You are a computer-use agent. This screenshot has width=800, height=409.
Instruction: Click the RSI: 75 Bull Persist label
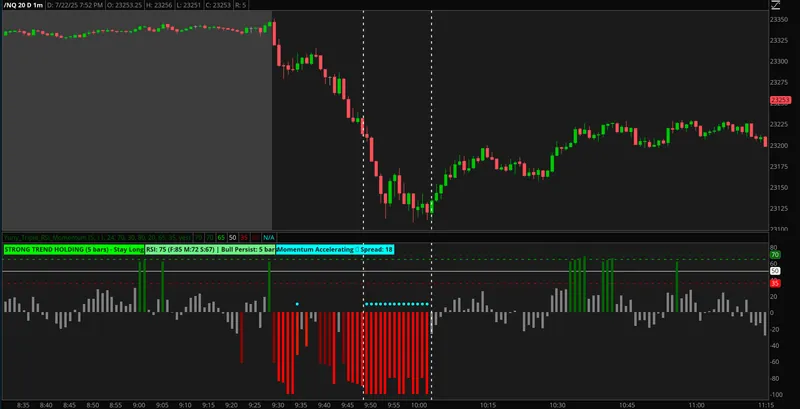210,249
